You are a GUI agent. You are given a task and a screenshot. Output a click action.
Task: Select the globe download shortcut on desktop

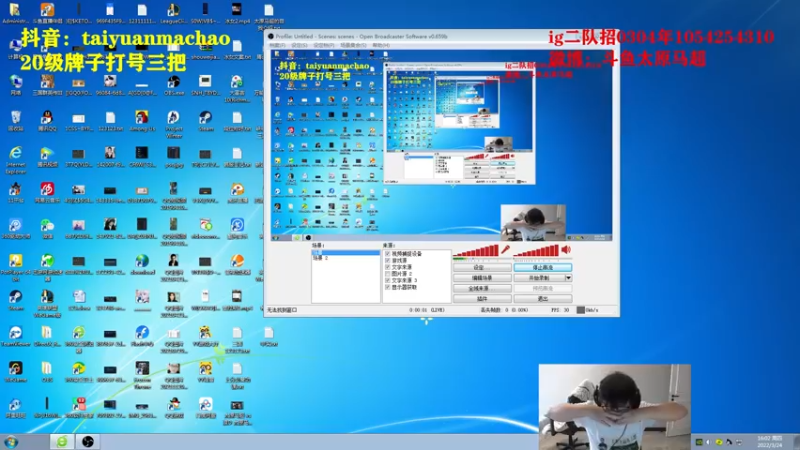point(142,264)
